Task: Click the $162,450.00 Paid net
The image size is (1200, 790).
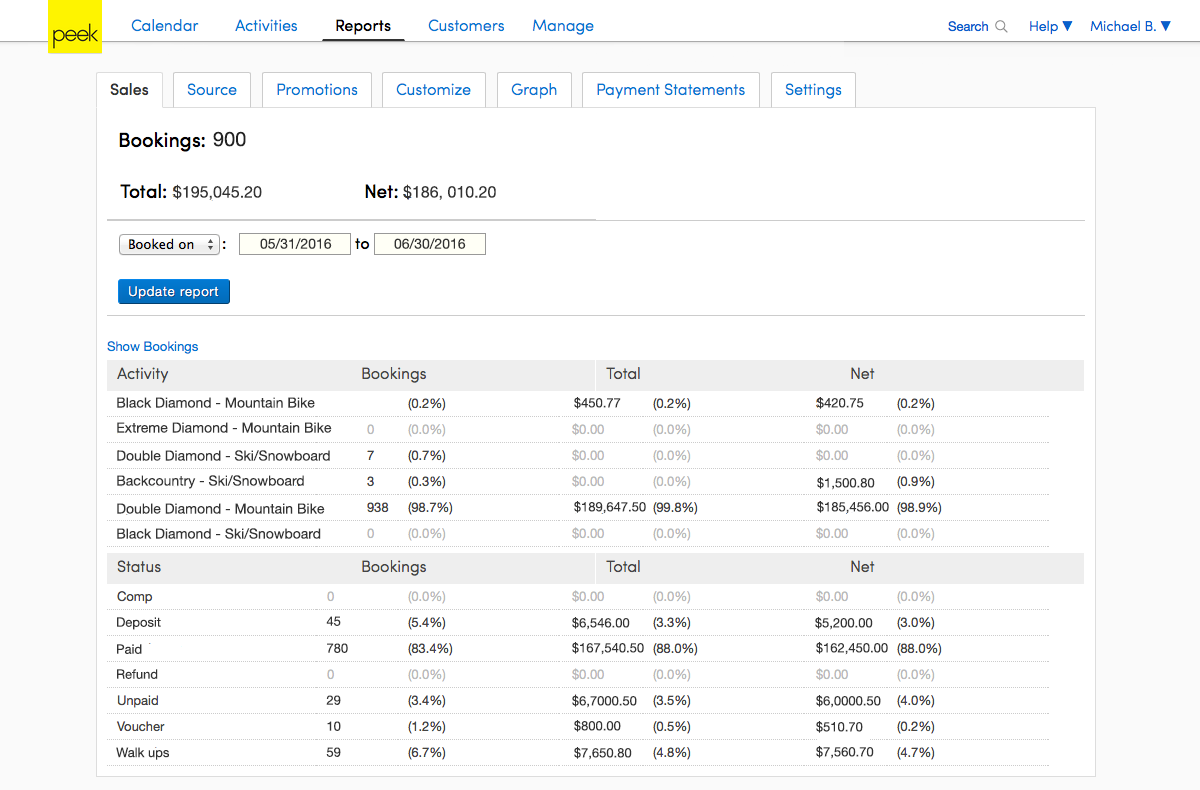Action: [x=851, y=648]
